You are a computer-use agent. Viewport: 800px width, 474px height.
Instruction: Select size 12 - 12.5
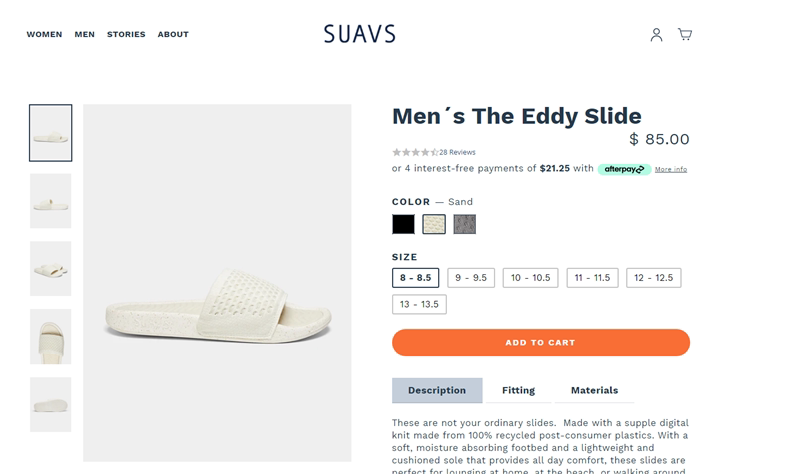(653, 277)
